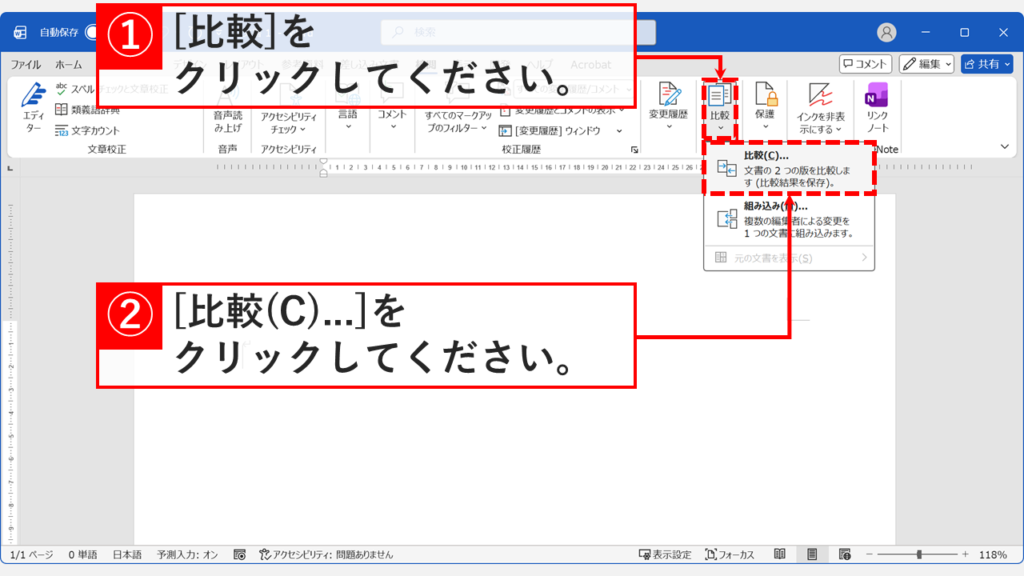The height and width of the screenshot is (576, 1024).
Task: Click 表示設定 in the status bar
Action: click(x=670, y=554)
